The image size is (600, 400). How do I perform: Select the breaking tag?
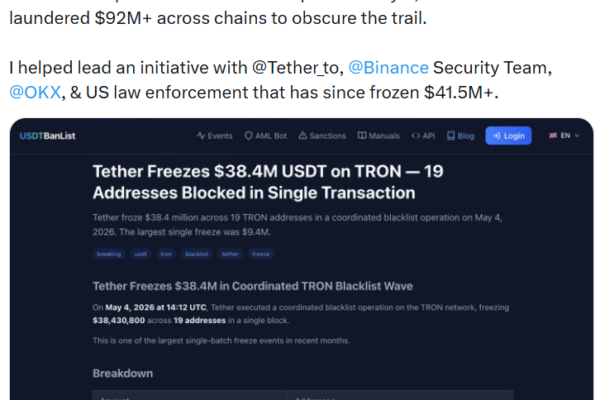109,254
